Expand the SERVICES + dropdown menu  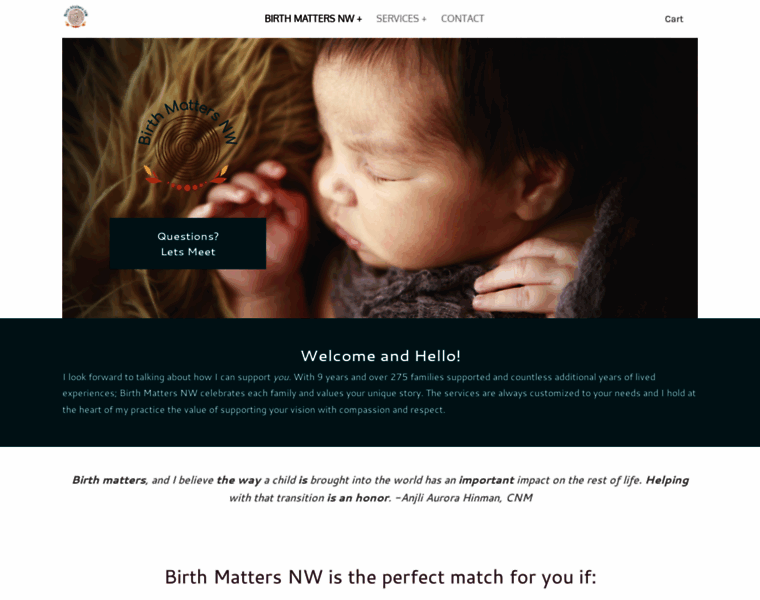pyautogui.click(x=401, y=19)
